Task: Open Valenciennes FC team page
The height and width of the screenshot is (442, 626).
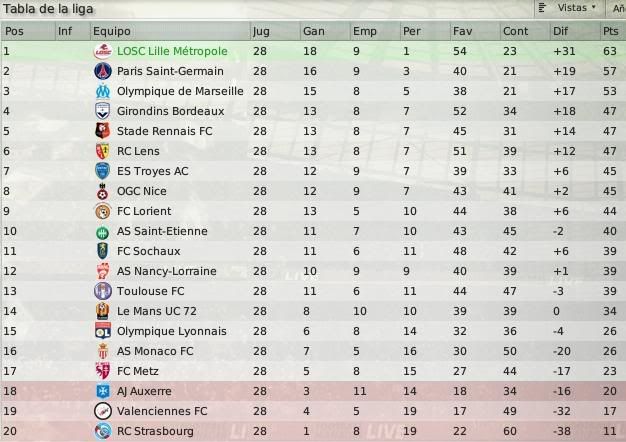Action: tap(162, 411)
